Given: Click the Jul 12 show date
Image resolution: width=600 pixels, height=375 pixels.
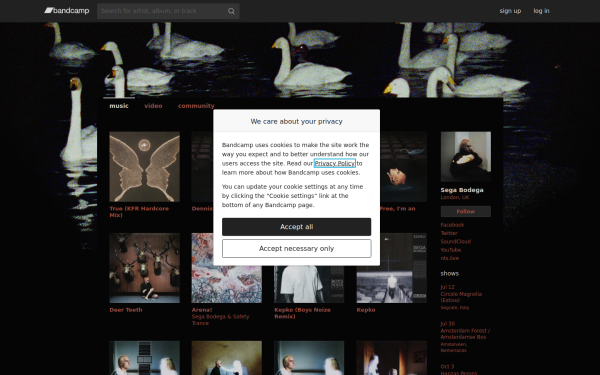Looking at the screenshot, I should pos(447,287).
